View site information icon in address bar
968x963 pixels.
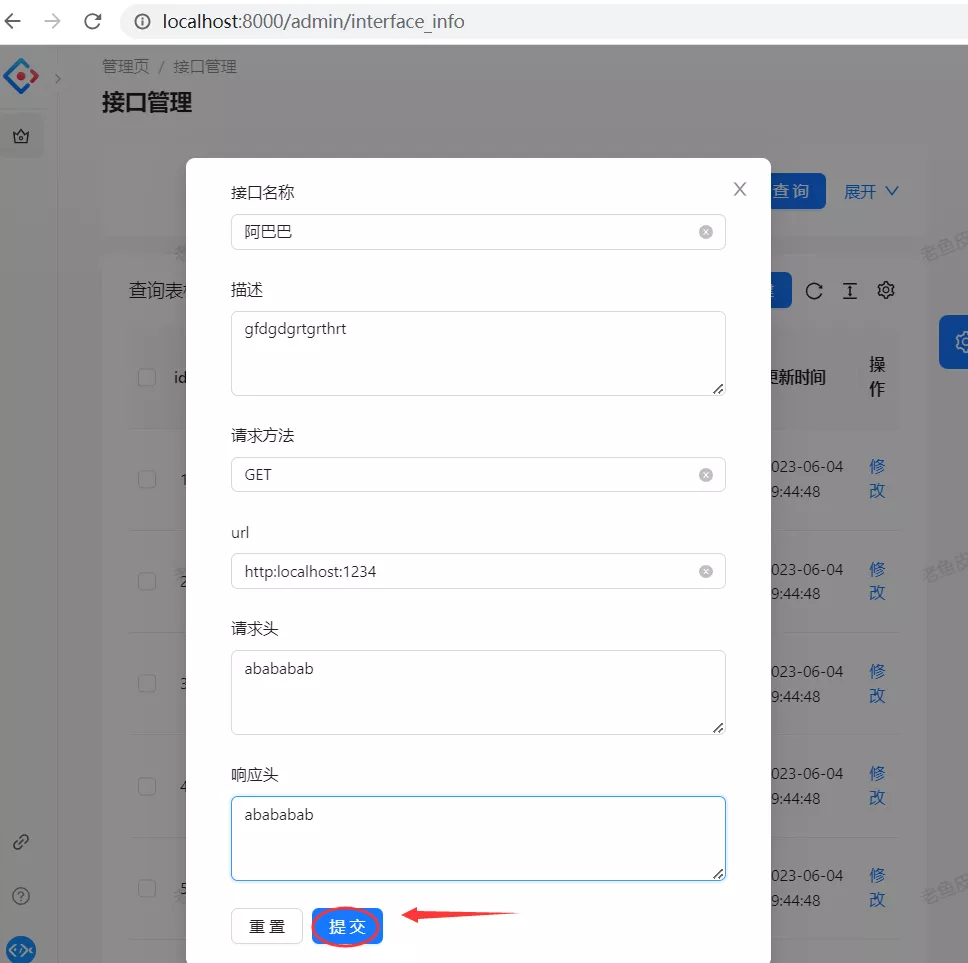tap(143, 22)
